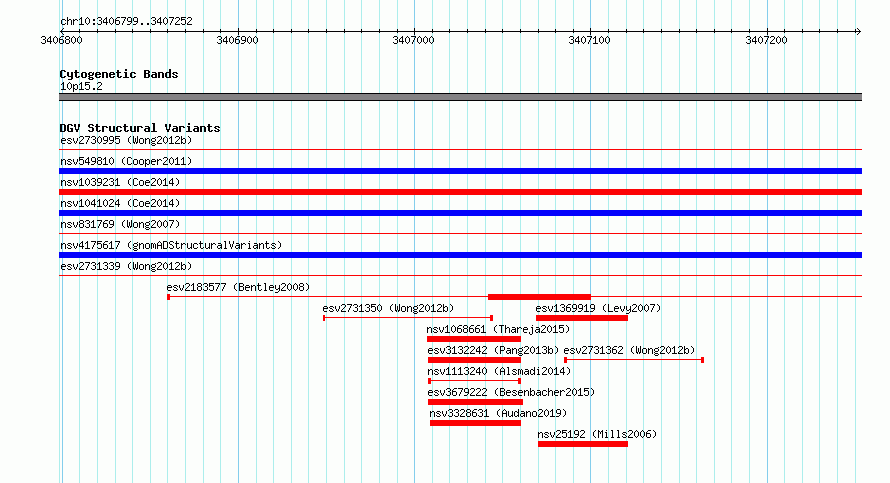Click the 10p15.2 band label

pyautogui.click(x=81, y=86)
